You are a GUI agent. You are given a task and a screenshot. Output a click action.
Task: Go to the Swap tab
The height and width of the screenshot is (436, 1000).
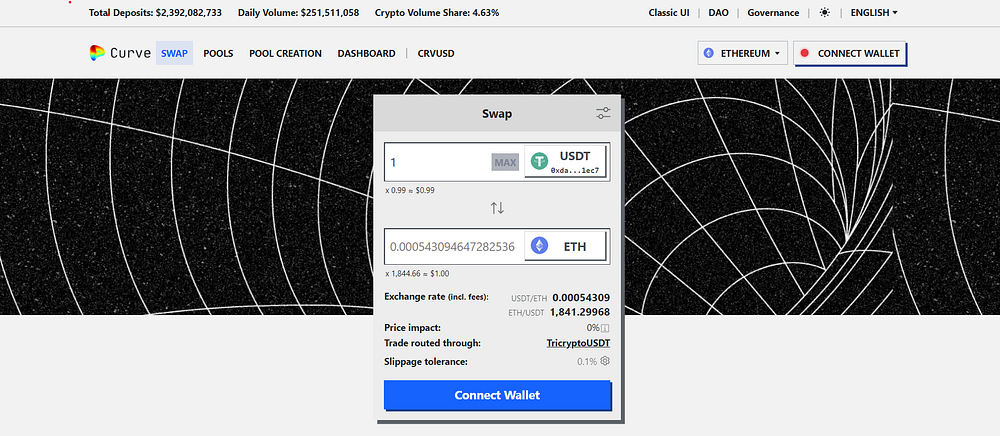[174, 54]
